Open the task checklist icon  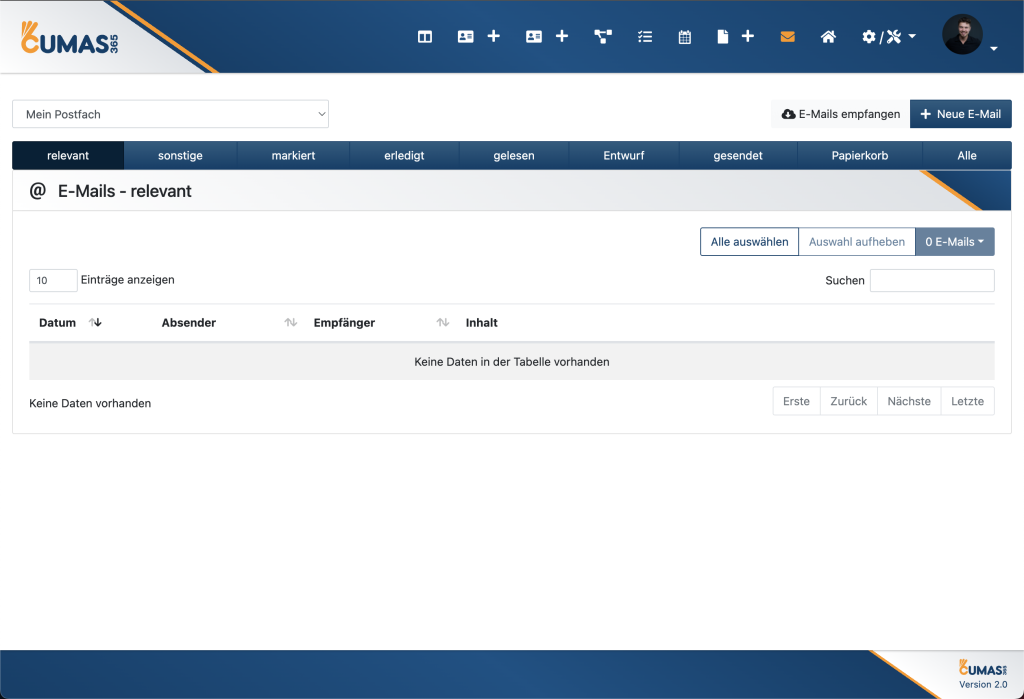pos(645,37)
